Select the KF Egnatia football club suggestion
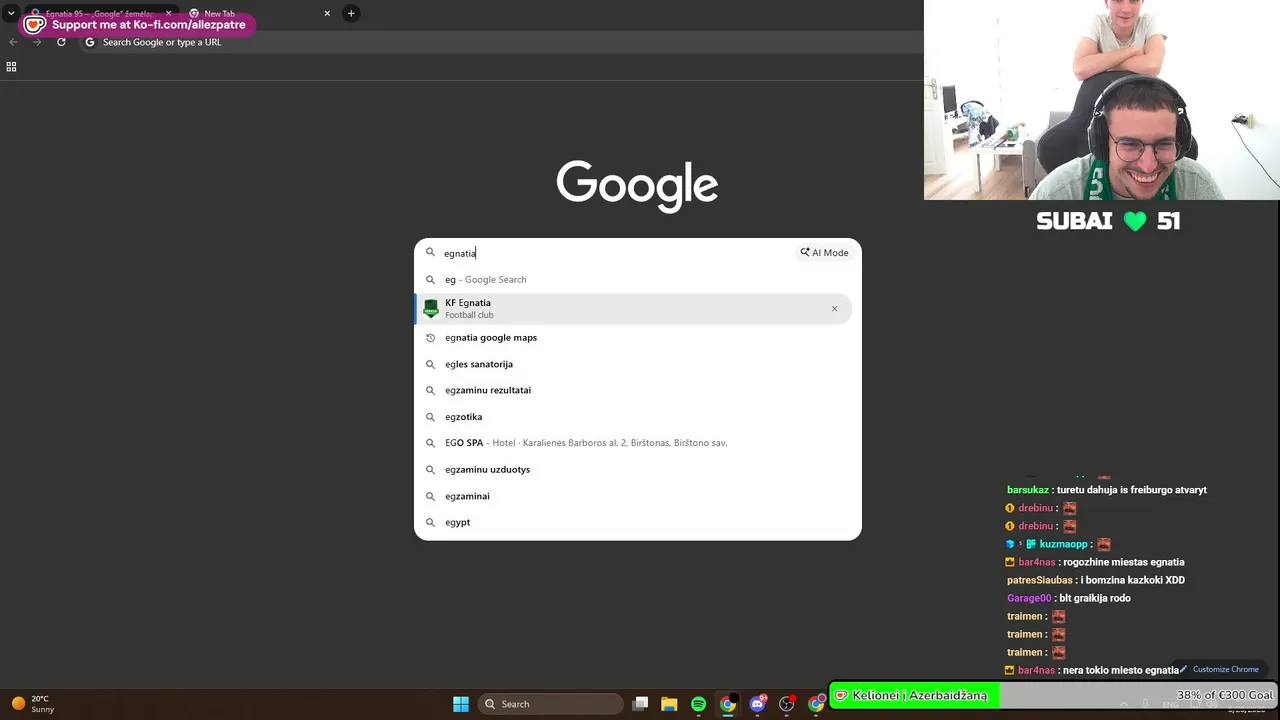Viewport: 1280px width, 720px height. click(x=633, y=309)
